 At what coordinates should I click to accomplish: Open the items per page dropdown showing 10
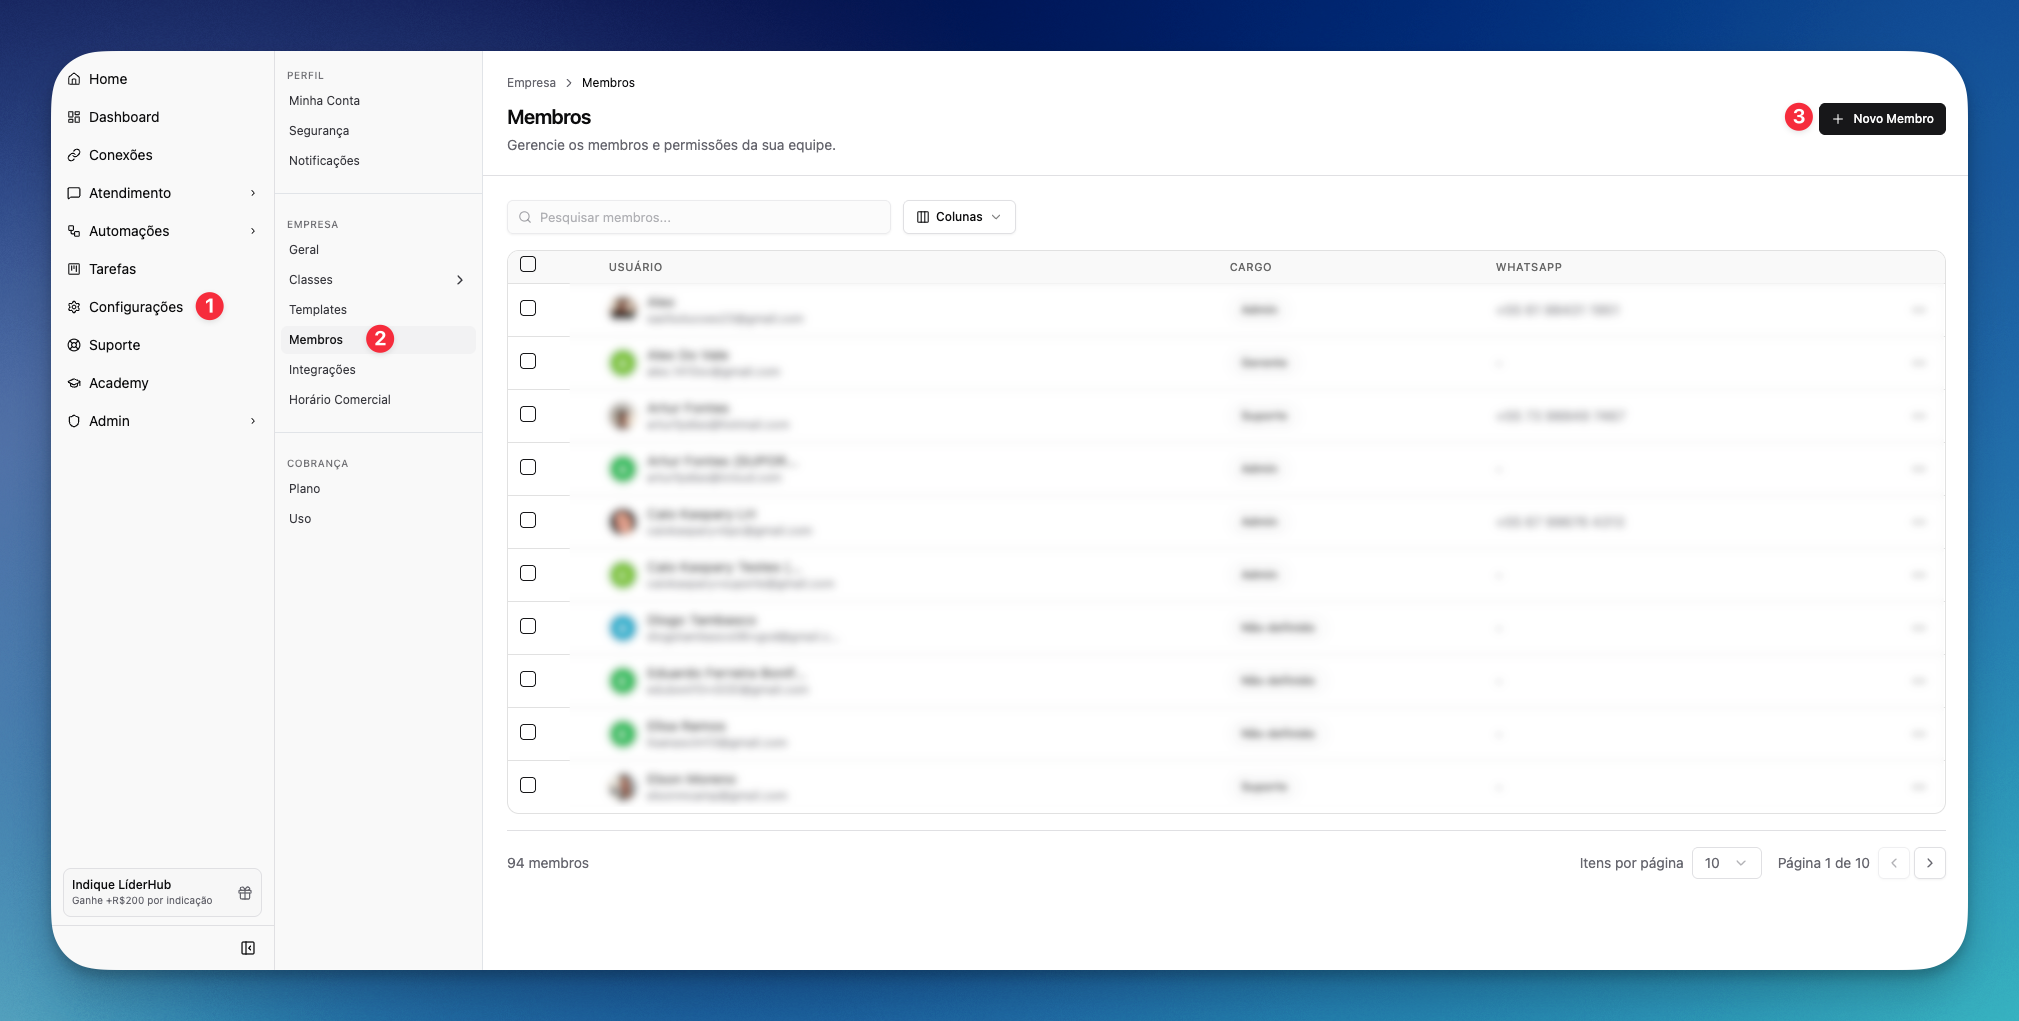pyautogui.click(x=1726, y=863)
